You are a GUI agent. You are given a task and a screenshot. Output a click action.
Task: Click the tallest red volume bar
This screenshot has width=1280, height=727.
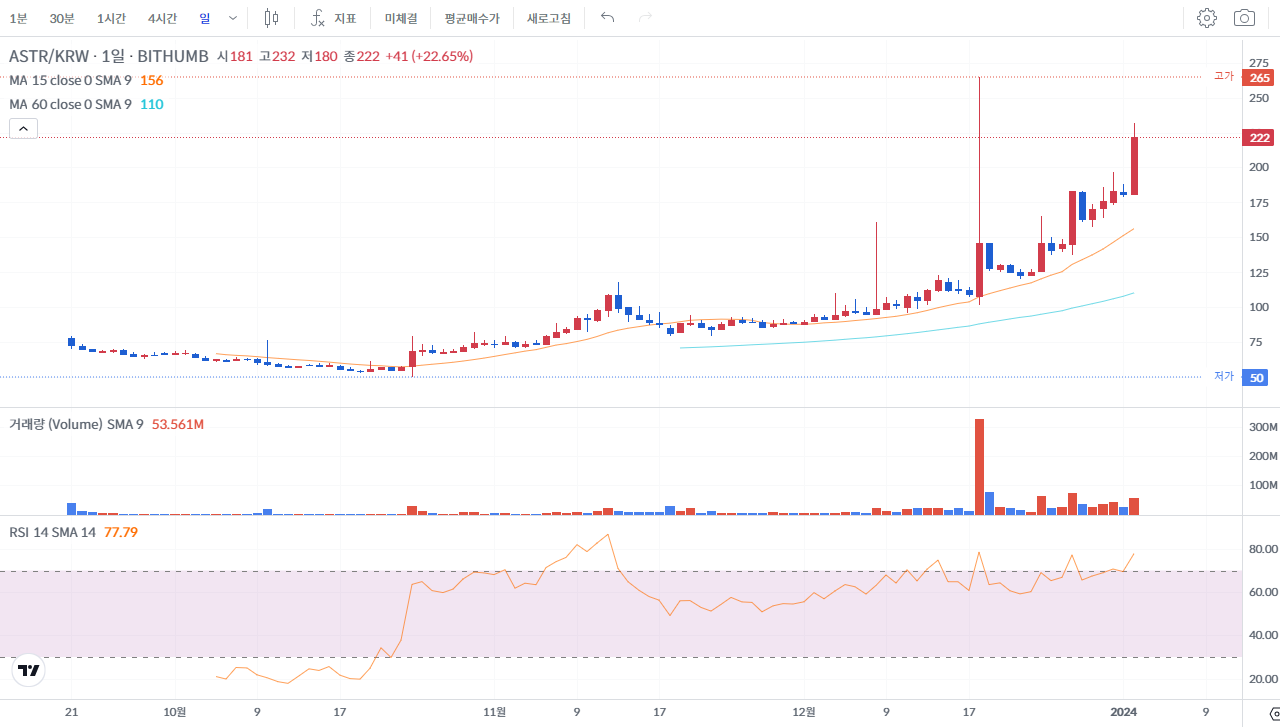point(979,466)
